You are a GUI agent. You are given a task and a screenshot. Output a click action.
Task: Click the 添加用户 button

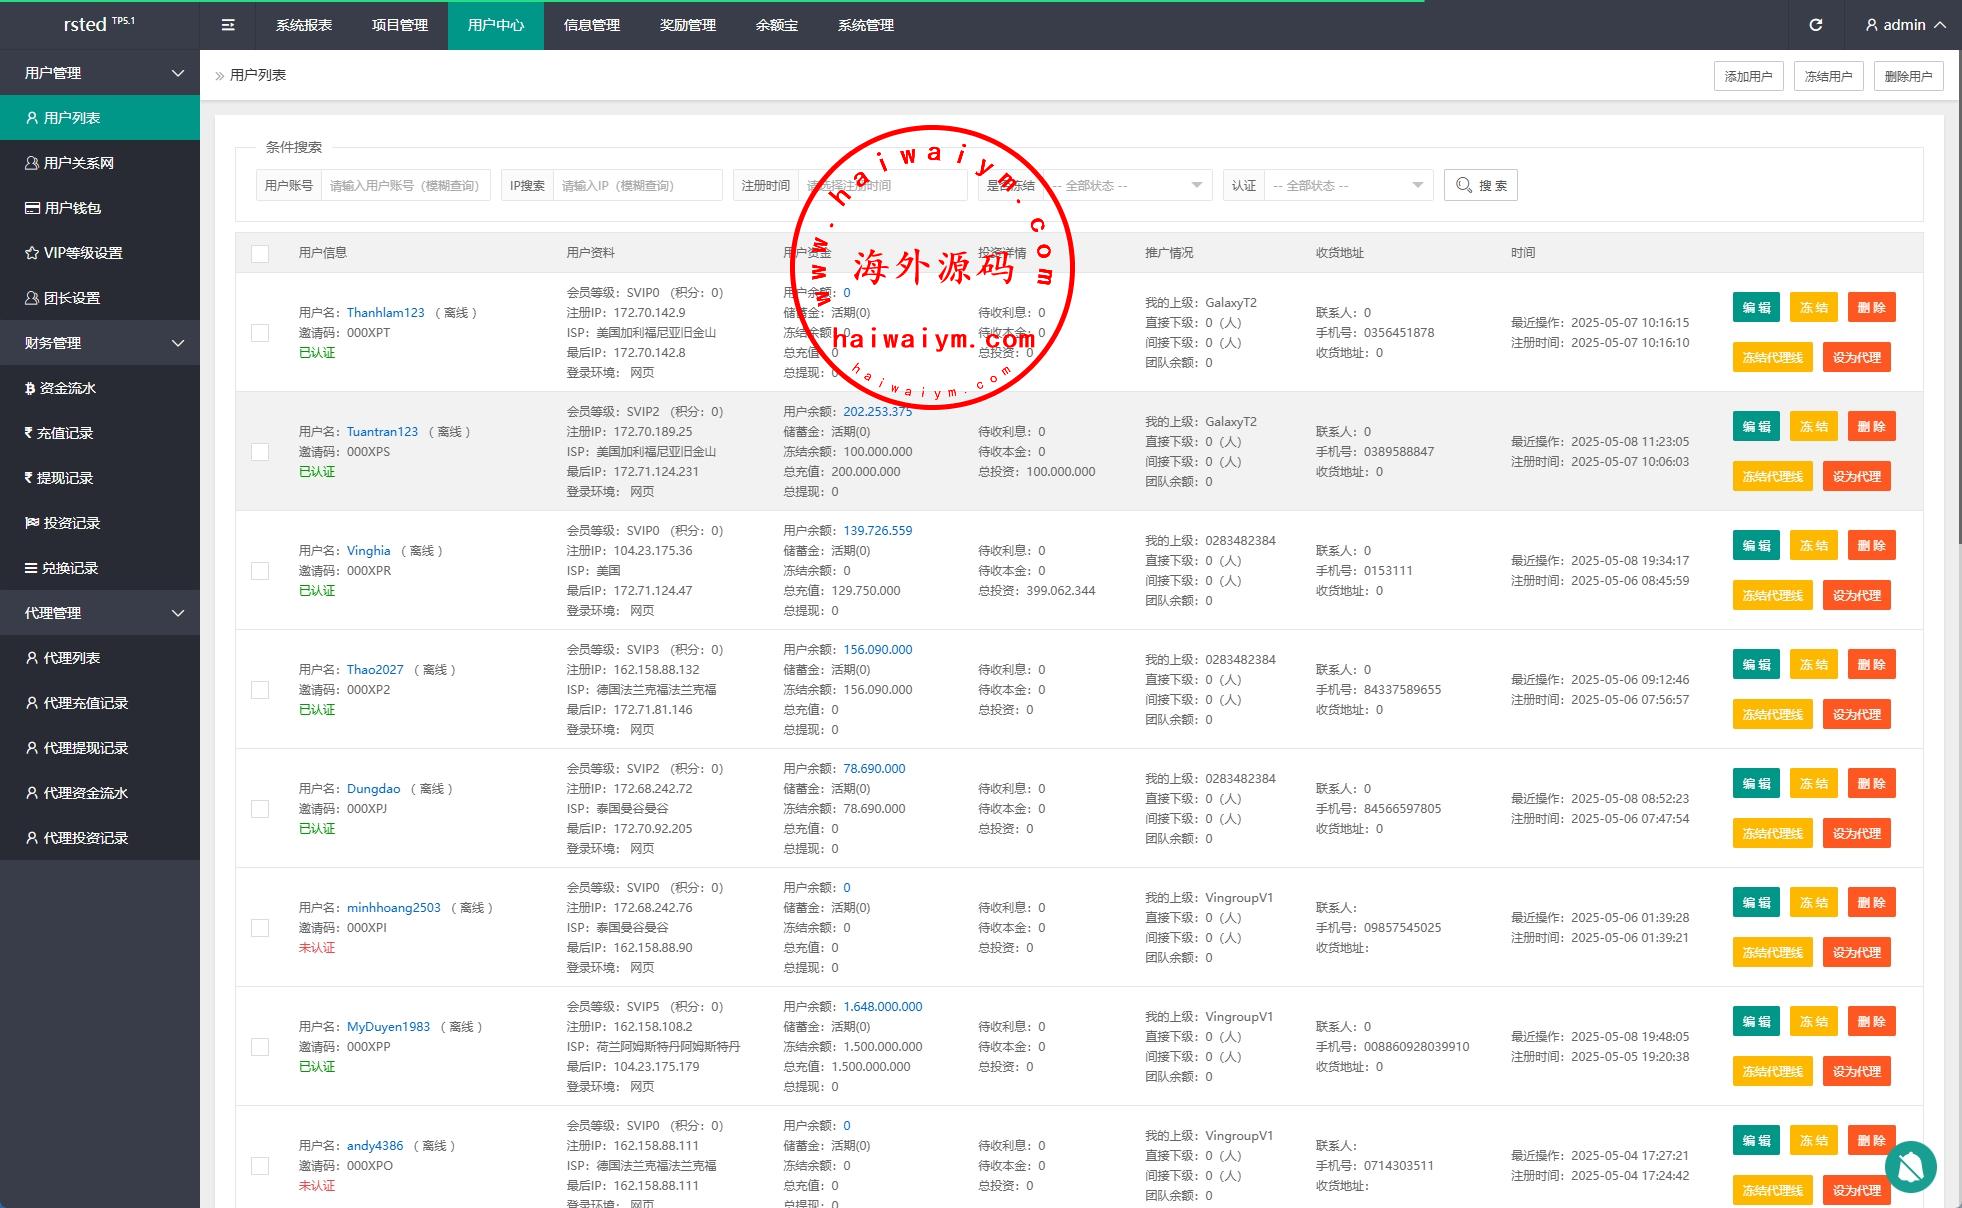click(1748, 76)
